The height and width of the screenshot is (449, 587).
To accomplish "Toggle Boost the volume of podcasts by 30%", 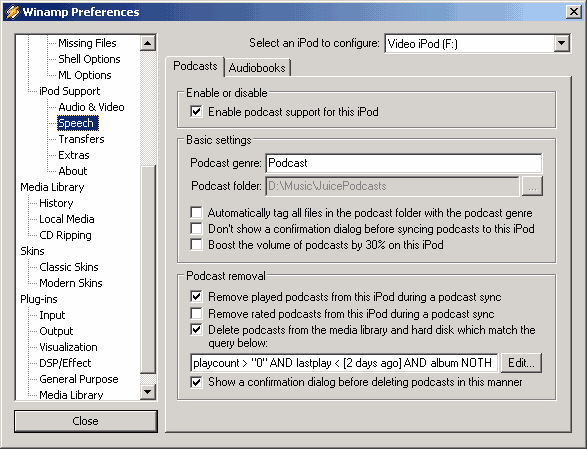I will pos(197,245).
